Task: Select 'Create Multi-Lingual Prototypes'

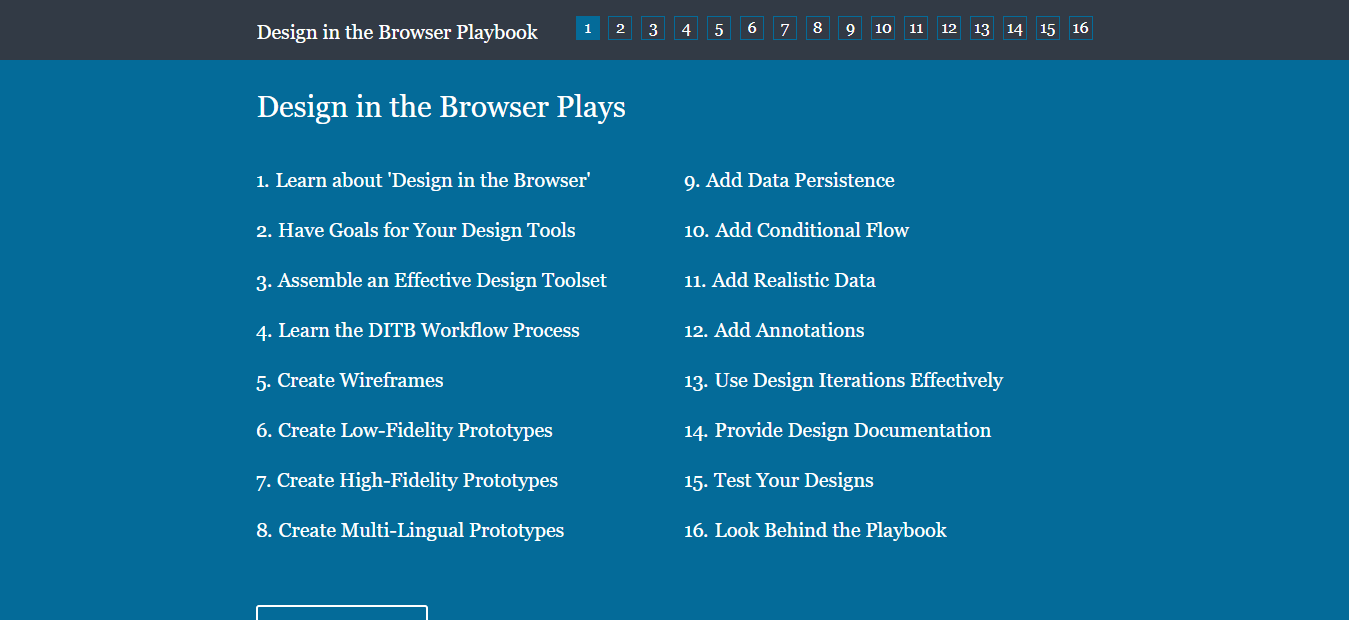Action: (x=421, y=530)
